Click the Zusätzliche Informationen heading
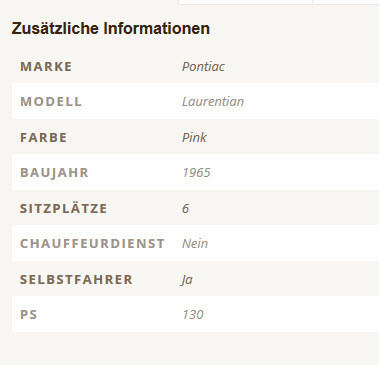This screenshot has width=379, height=365. point(111,28)
